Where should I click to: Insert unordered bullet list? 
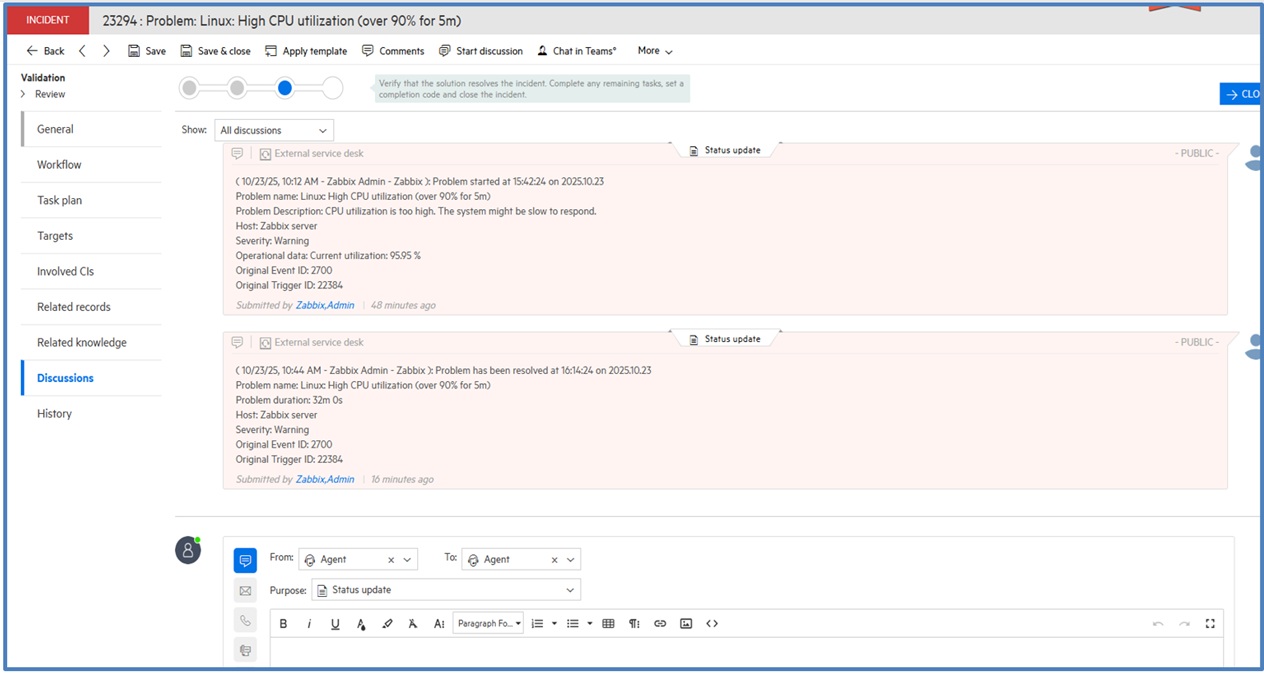click(573, 623)
